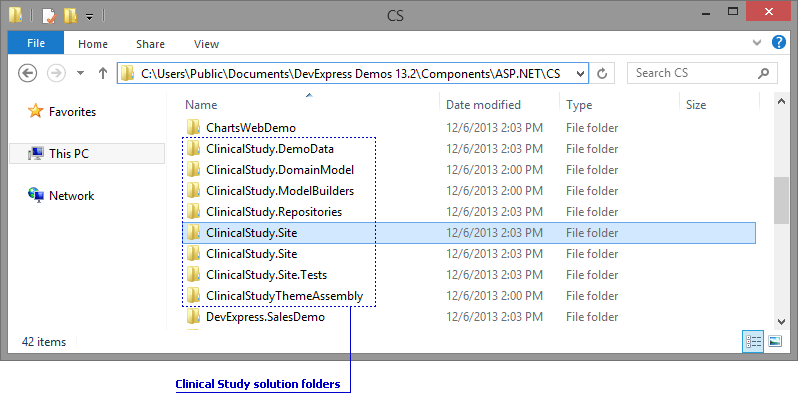Viewport: 798px width, 398px height.
Task: Go up one folder level
Action: pos(103,73)
